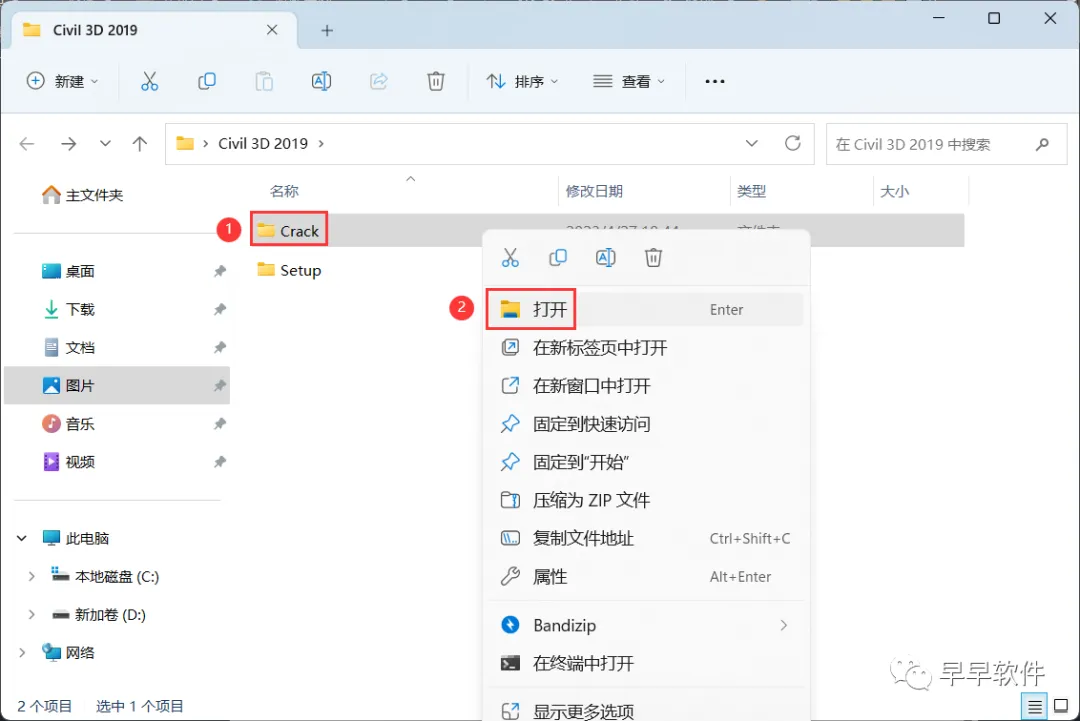Unpin 下载 with its pin icon
Viewport: 1080px width, 721px height.
(x=220, y=309)
